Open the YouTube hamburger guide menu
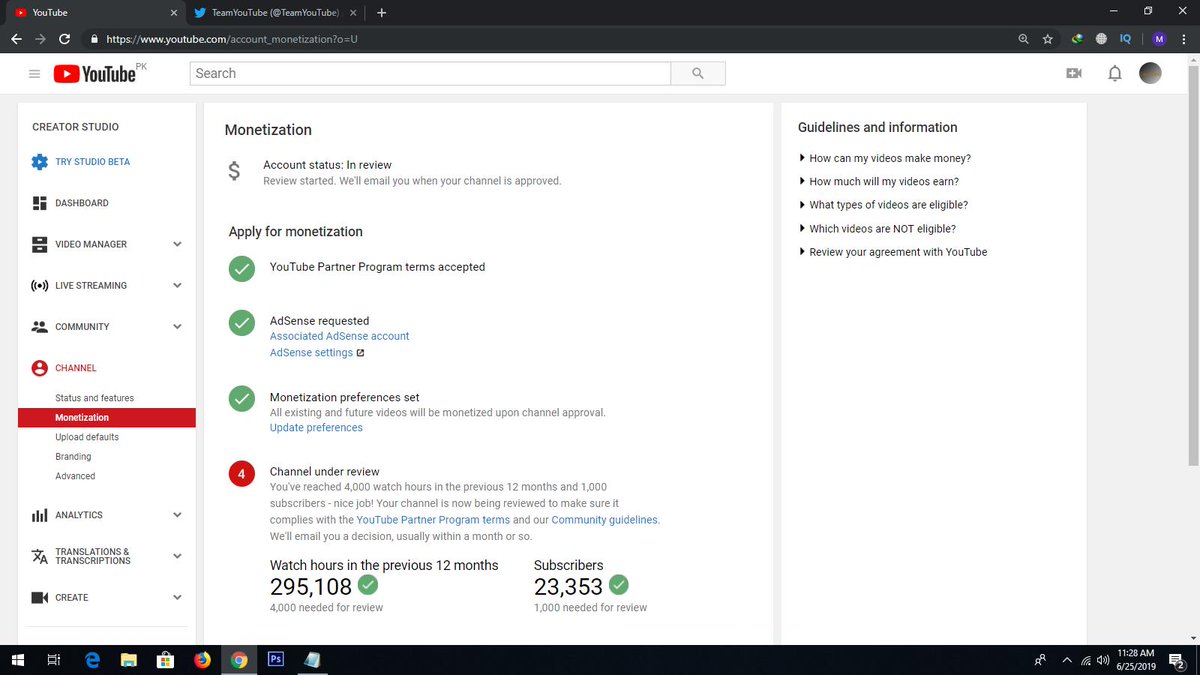Image resolution: width=1200 pixels, height=675 pixels. [x=34, y=74]
